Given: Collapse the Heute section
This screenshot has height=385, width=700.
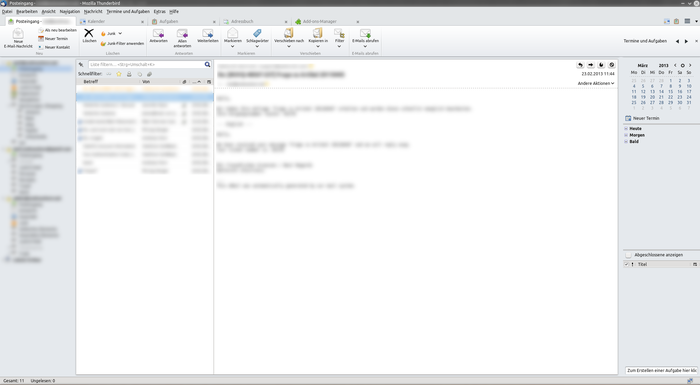Looking at the screenshot, I should pyautogui.click(x=626, y=129).
